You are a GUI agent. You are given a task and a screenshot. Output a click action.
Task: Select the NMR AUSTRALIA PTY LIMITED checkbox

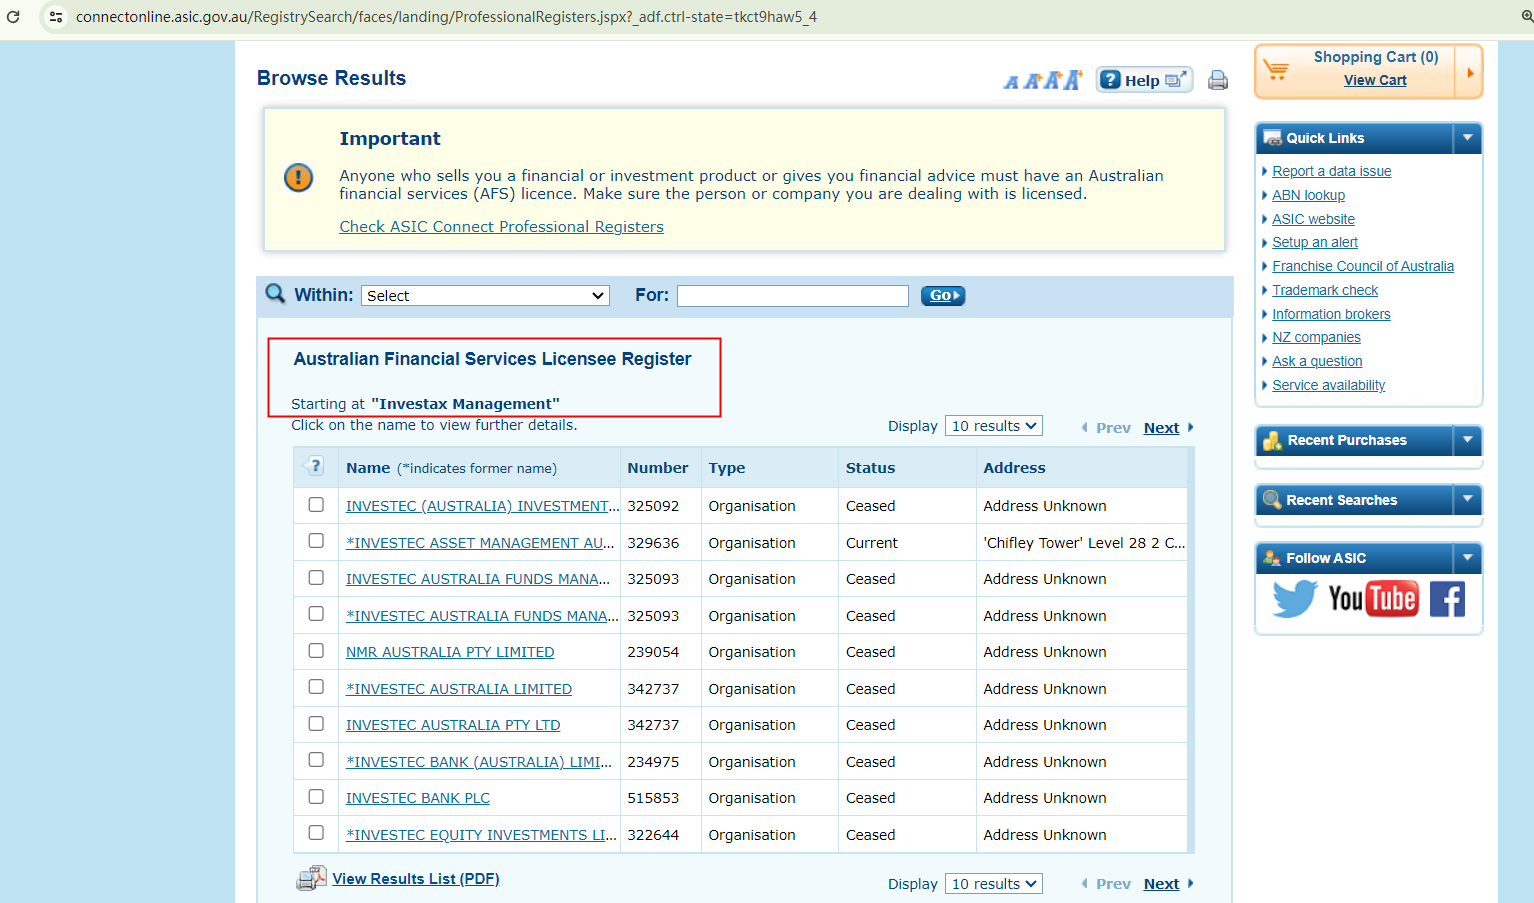coord(316,651)
